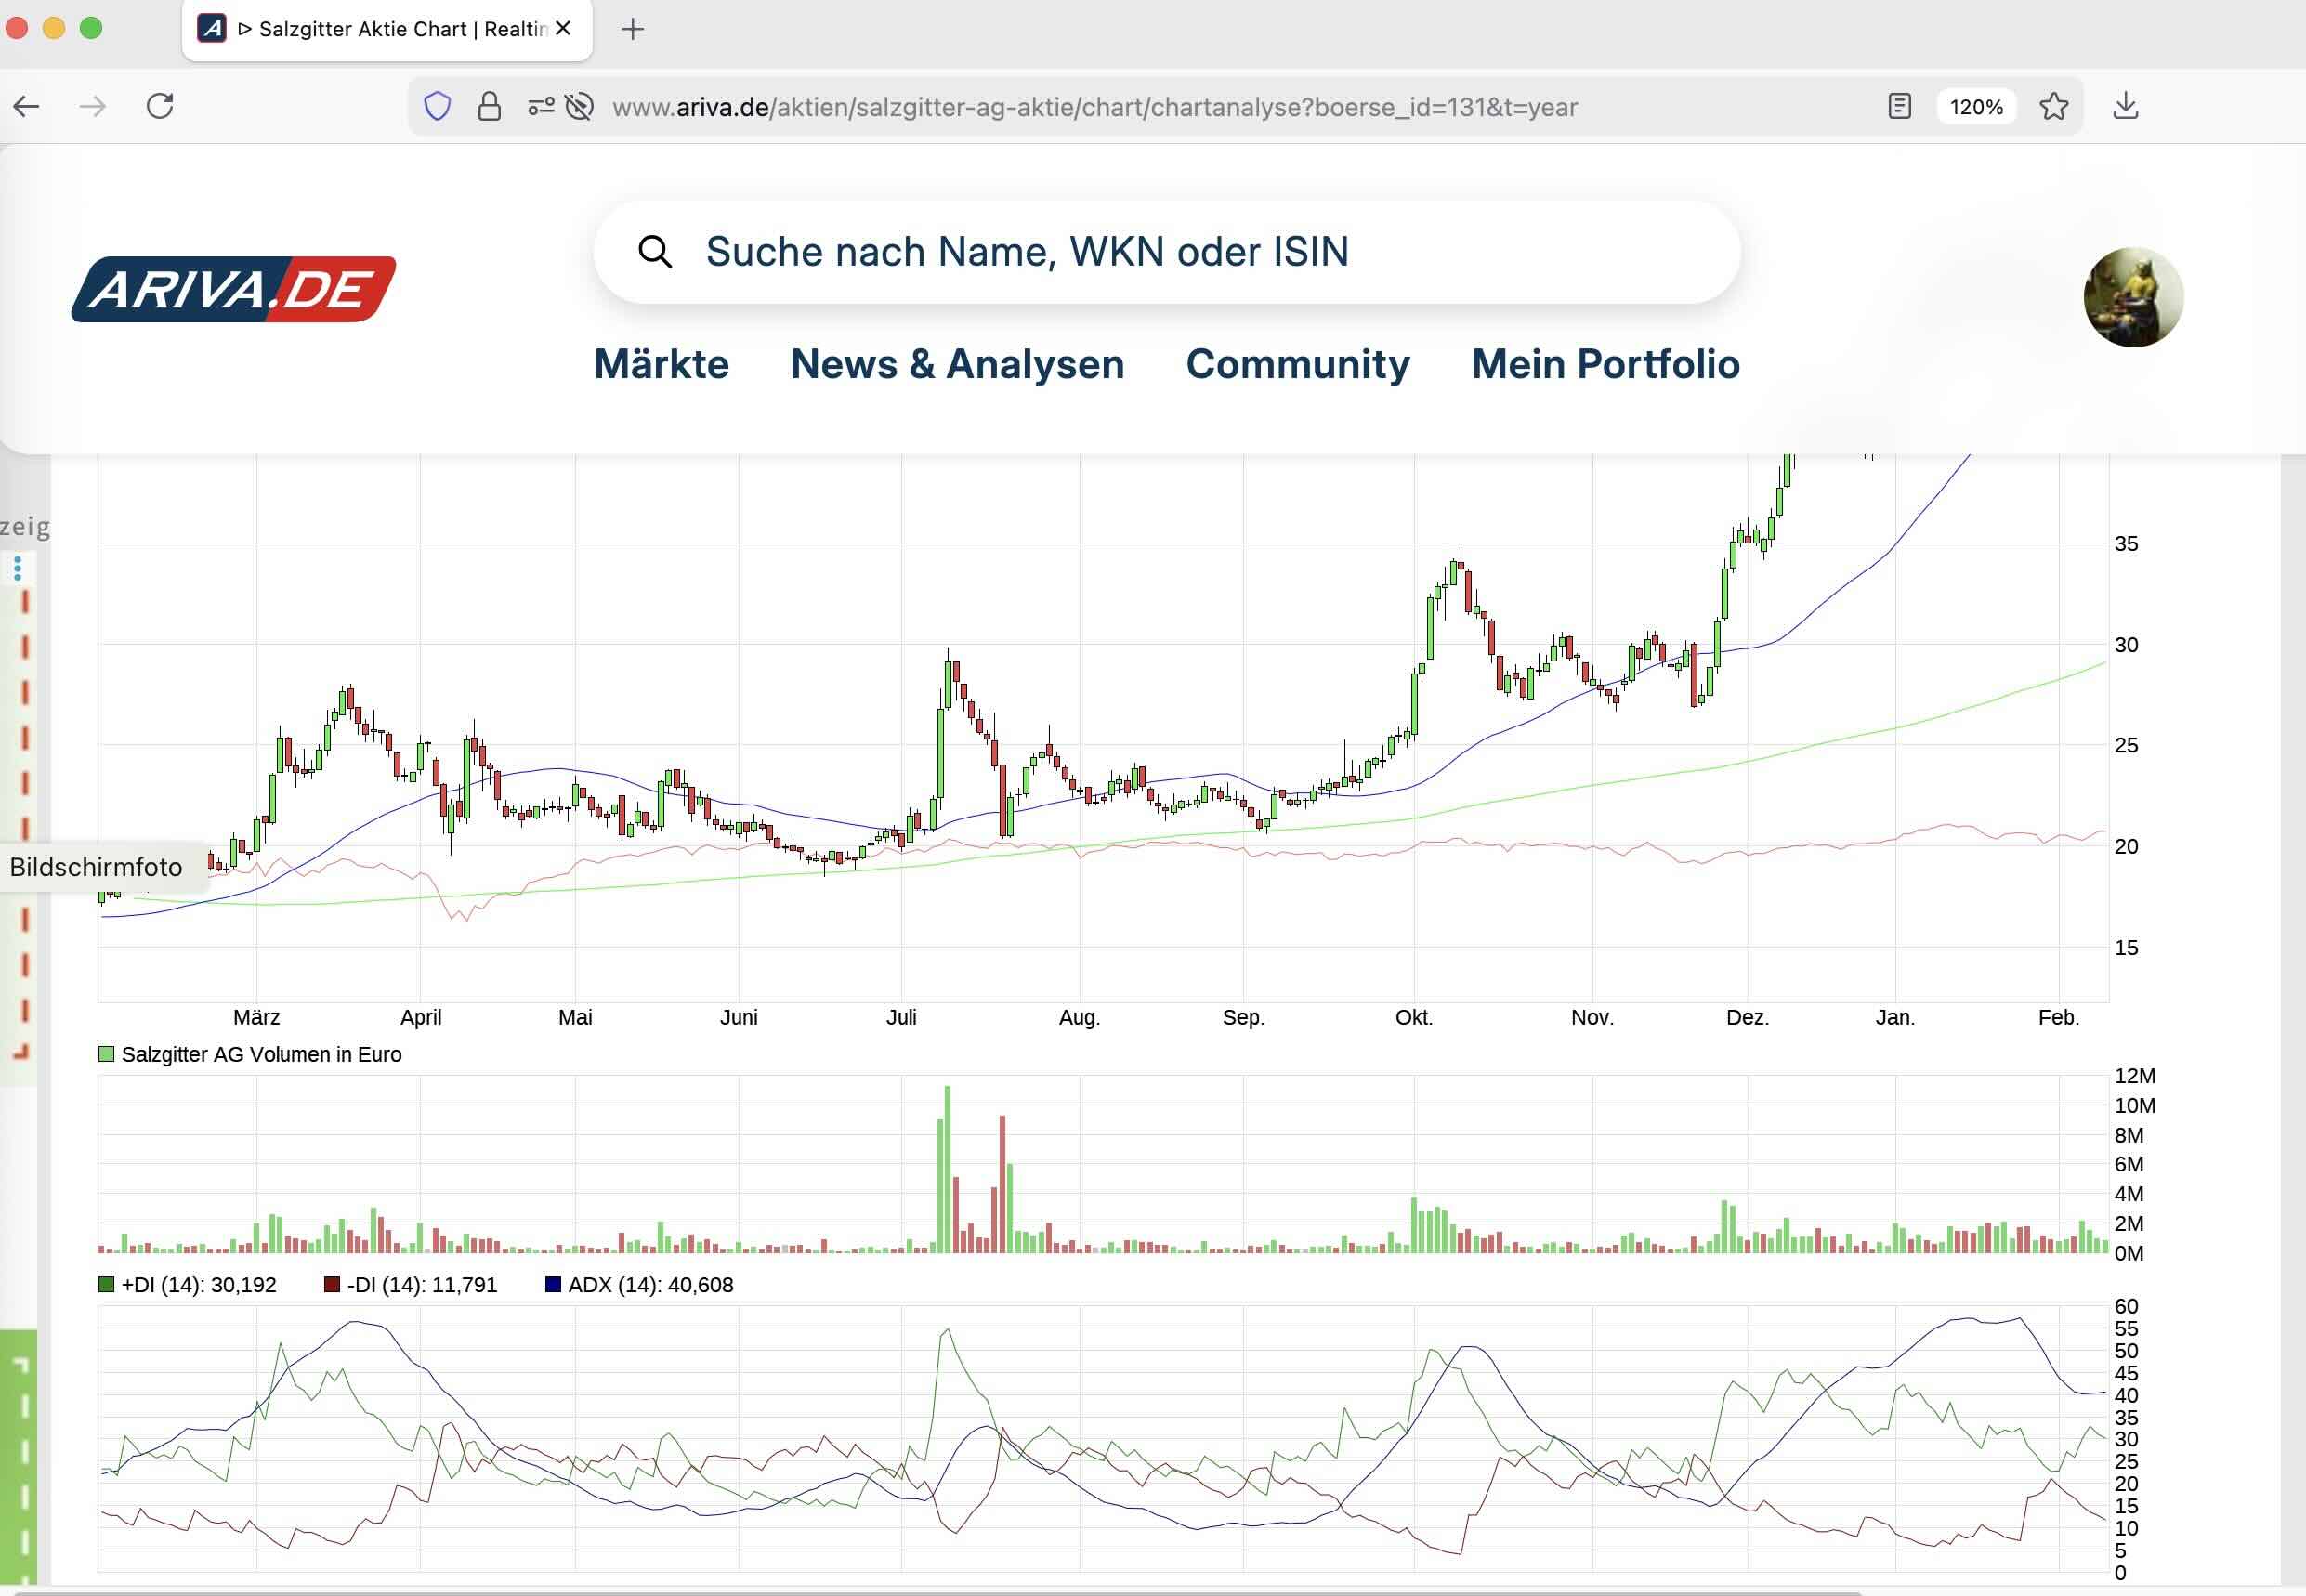Open a new browser tab
This screenshot has width=2306, height=1596.
click(632, 29)
